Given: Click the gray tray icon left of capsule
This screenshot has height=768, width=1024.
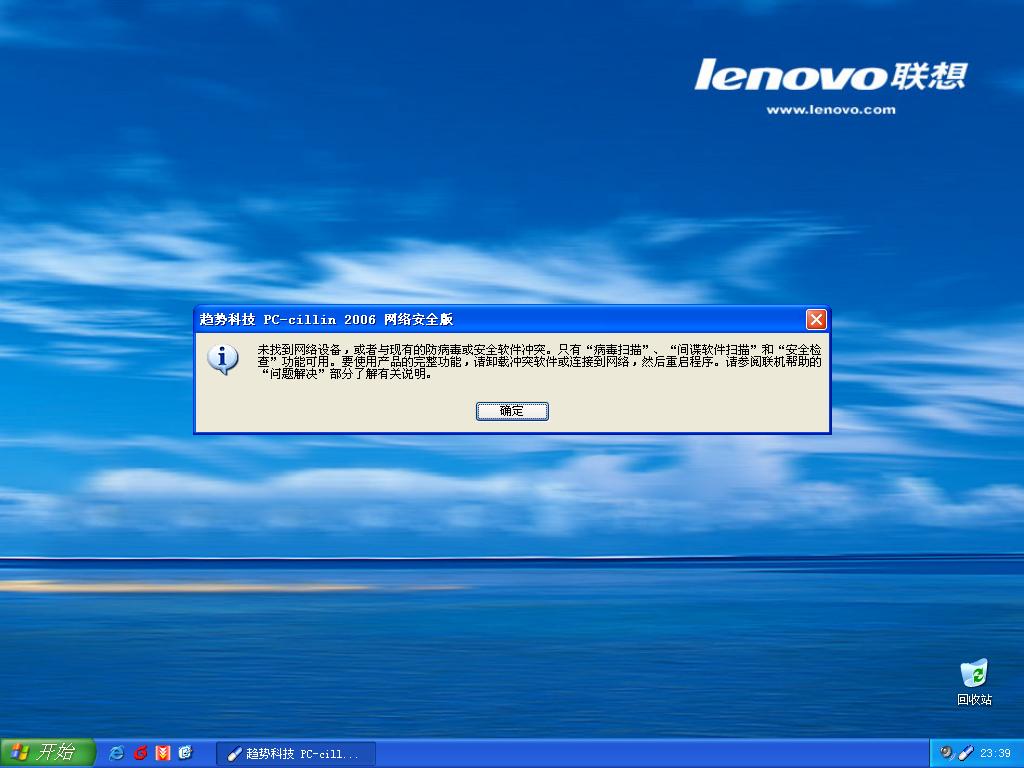Looking at the screenshot, I should [946, 753].
